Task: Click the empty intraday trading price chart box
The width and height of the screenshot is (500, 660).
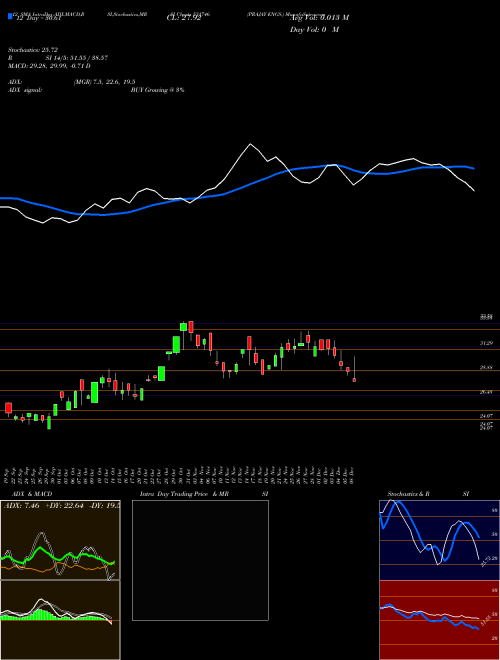Action: [x=200, y=560]
